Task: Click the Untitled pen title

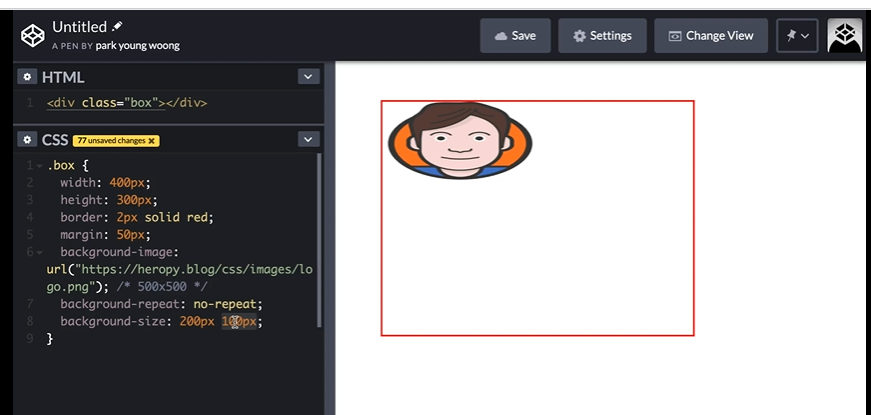Action: pyautogui.click(x=79, y=27)
